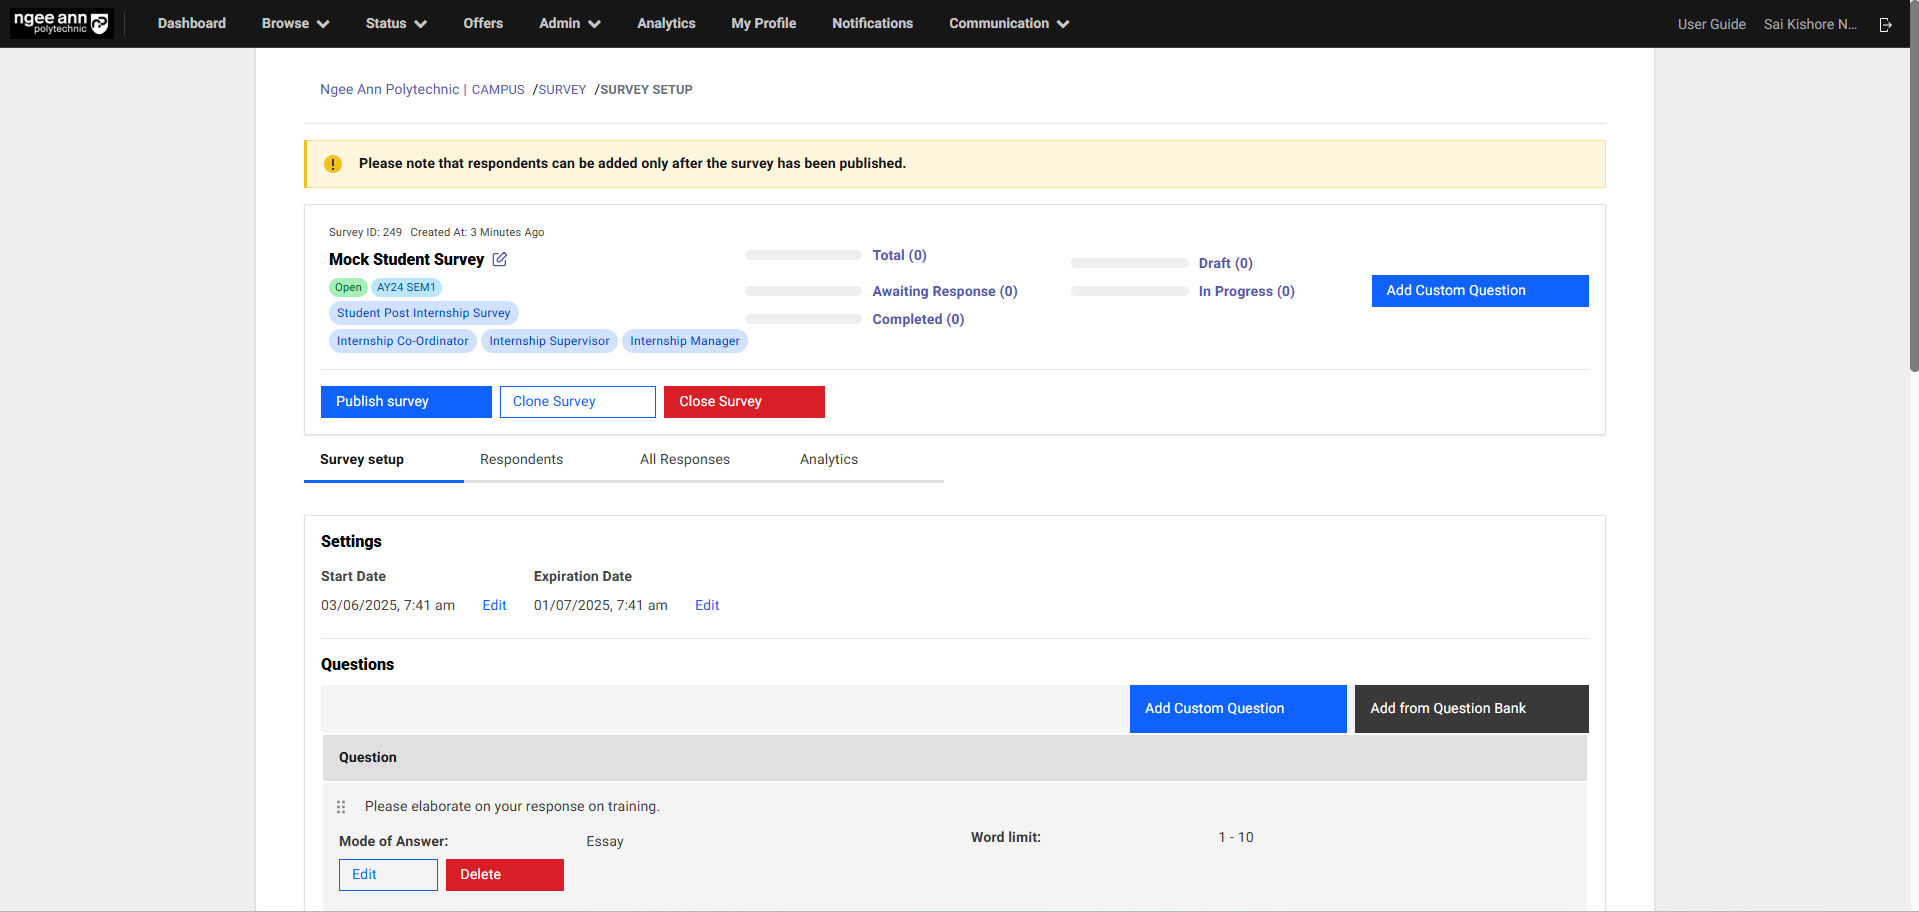Click the drag handle beside the training question

point(341,807)
